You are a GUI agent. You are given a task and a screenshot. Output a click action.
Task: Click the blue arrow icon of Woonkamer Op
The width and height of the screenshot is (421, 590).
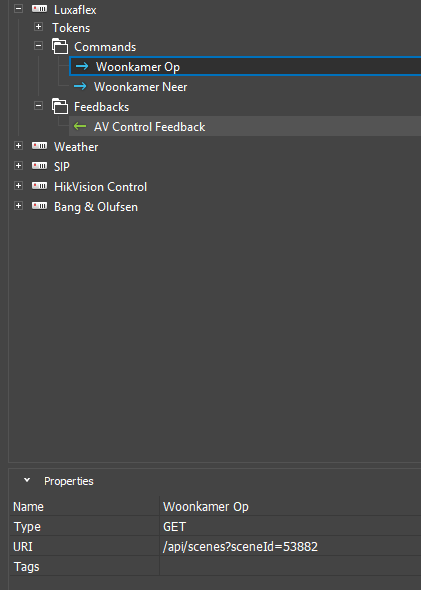tap(82, 67)
